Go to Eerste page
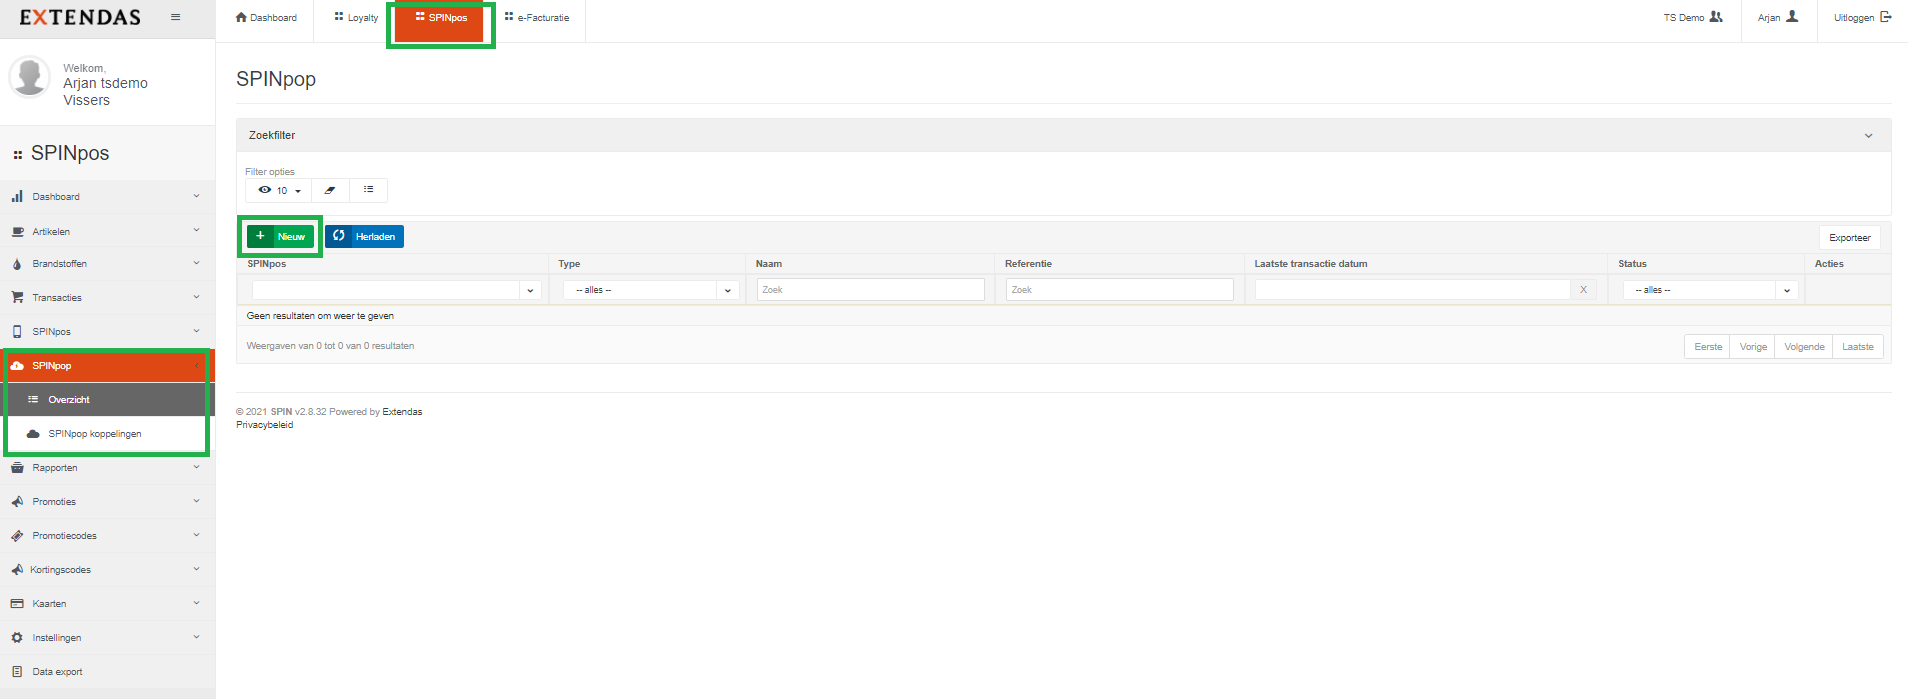Screen dimensions: 1908x699 pyautogui.click(x=1708, y=347)
